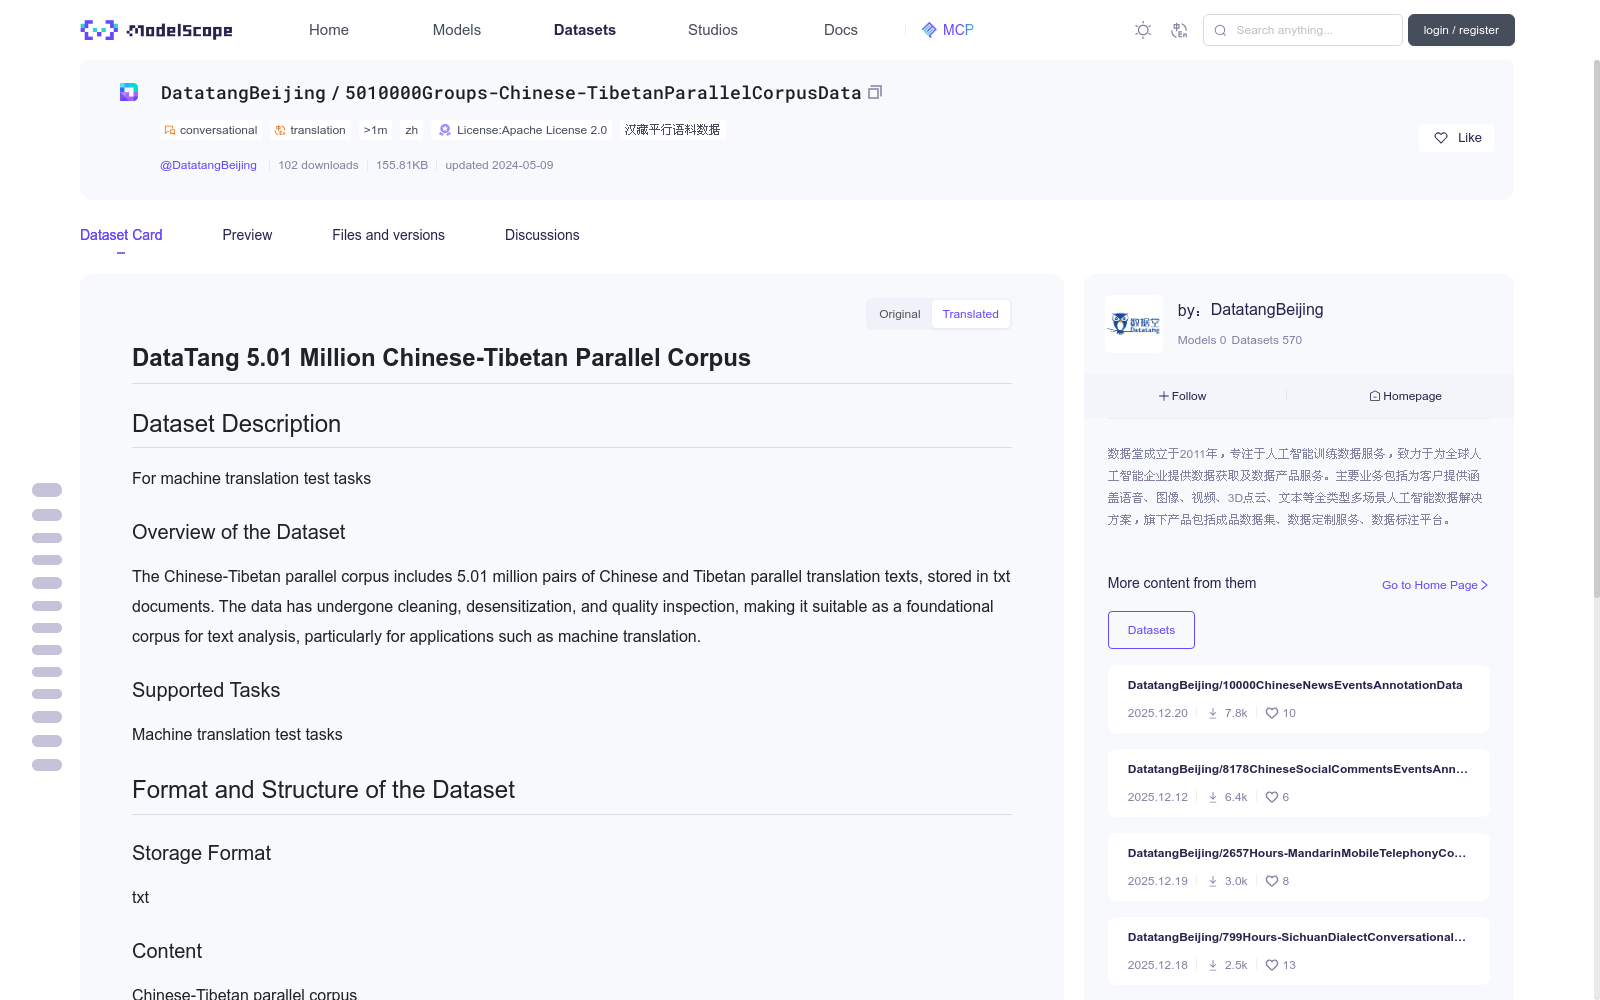This screenshot has height=1000, width=1600.
Task: Click heart icon on 8178ChineseSocialComments card
Action: tap(1272, 797)
